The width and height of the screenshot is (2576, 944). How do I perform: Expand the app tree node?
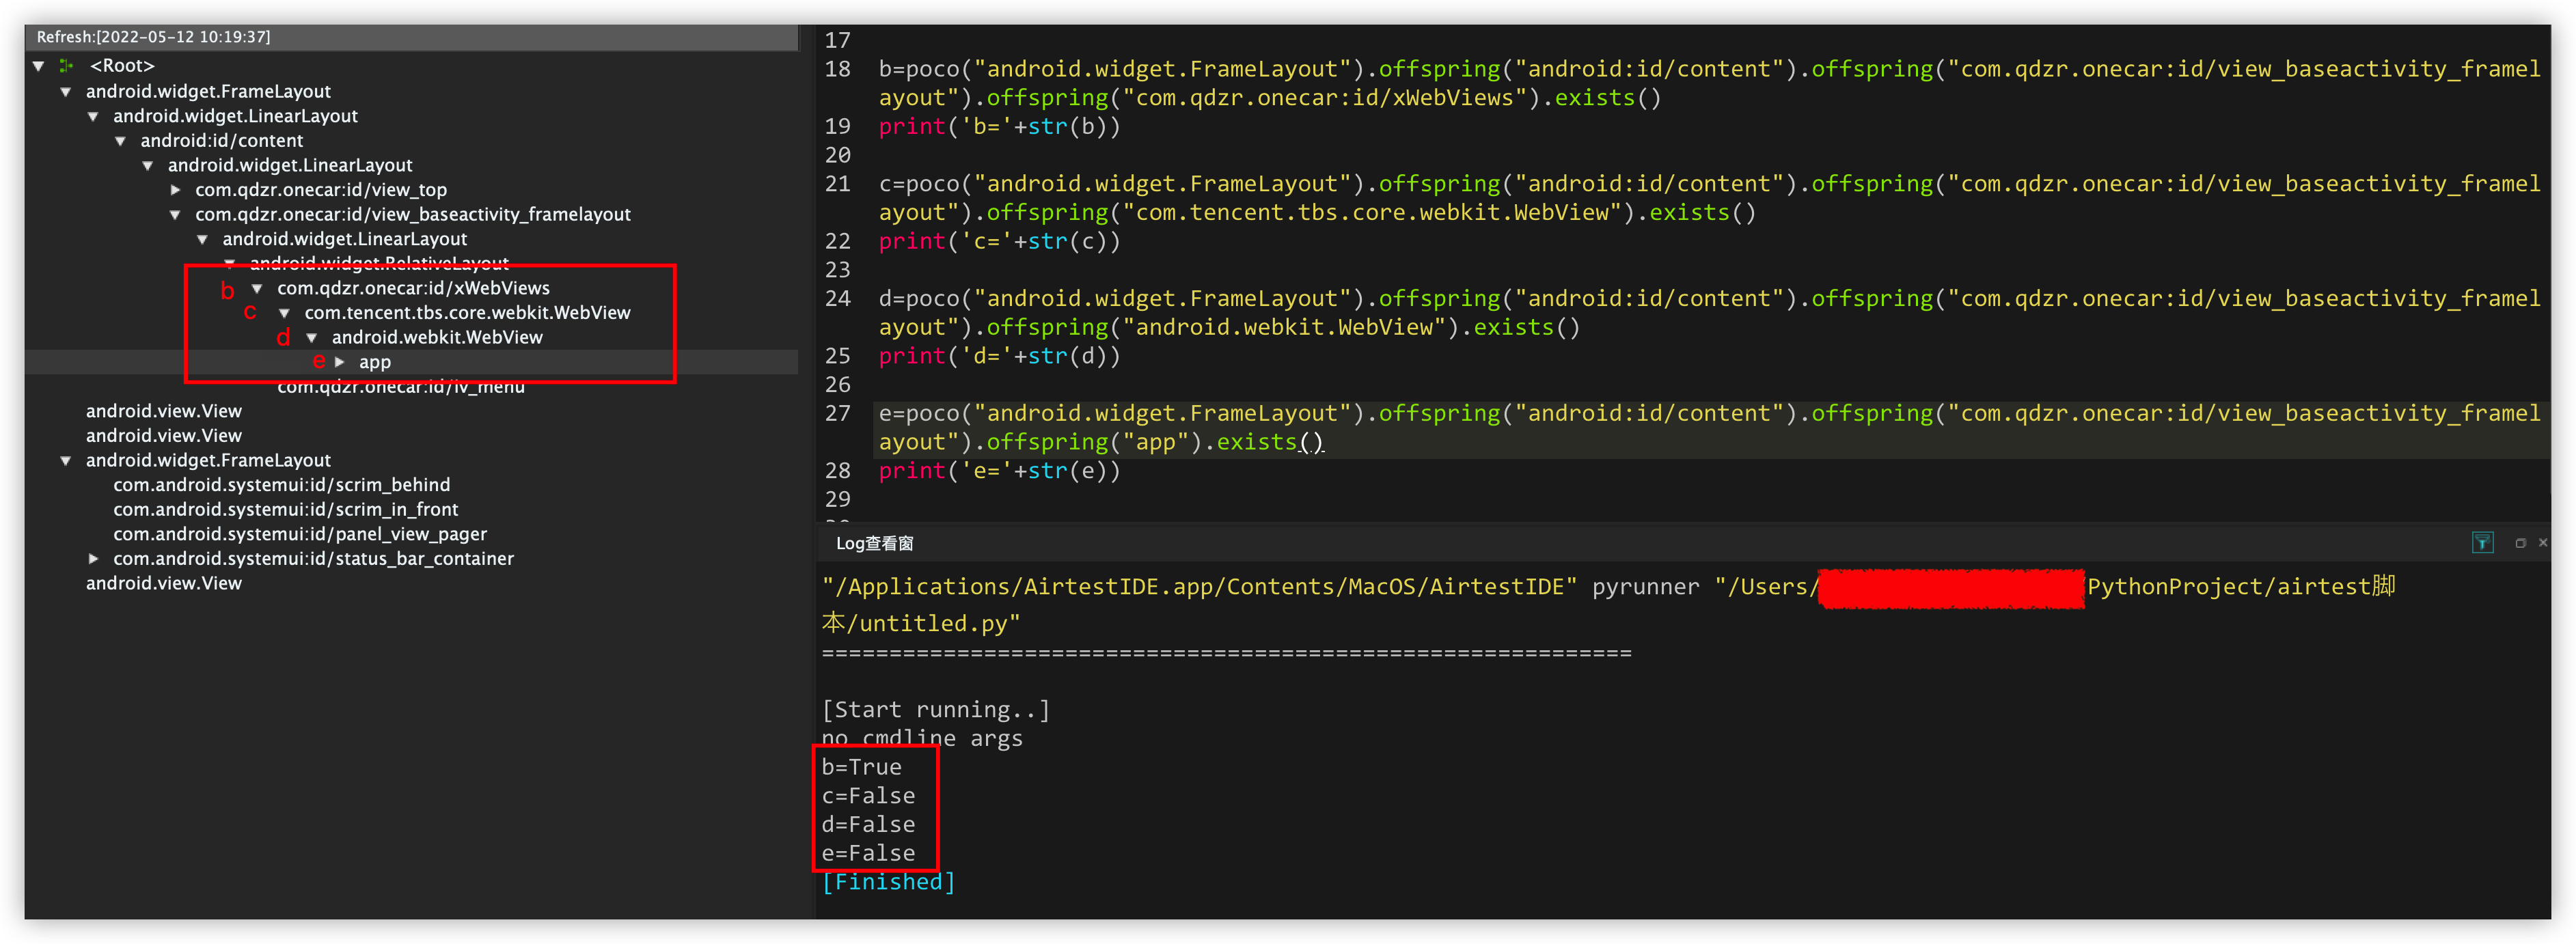pos(339,362)
